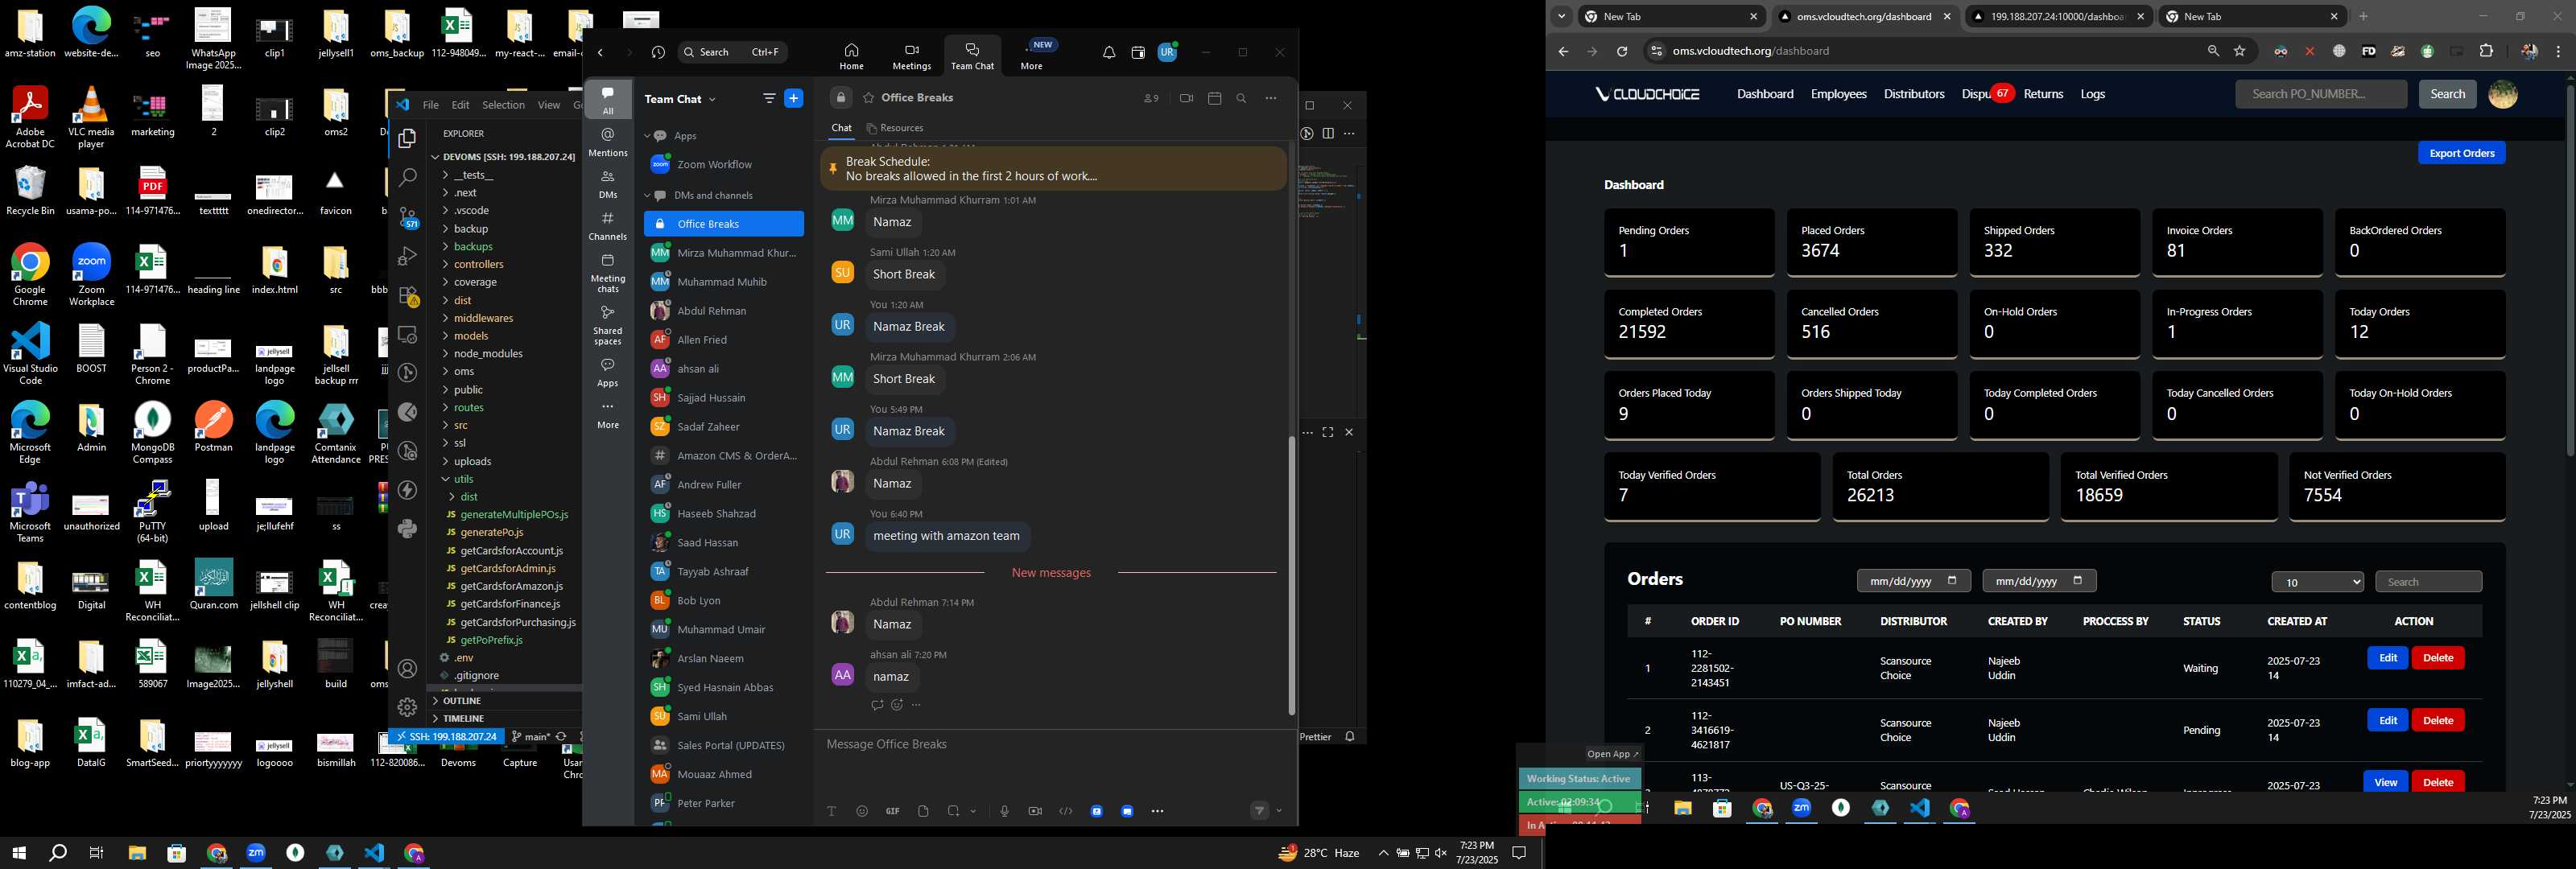The height and width of the screenshot is (869, 2576).
Task: Open Zoom chat history clock icon
Action: tap(658, 52)
